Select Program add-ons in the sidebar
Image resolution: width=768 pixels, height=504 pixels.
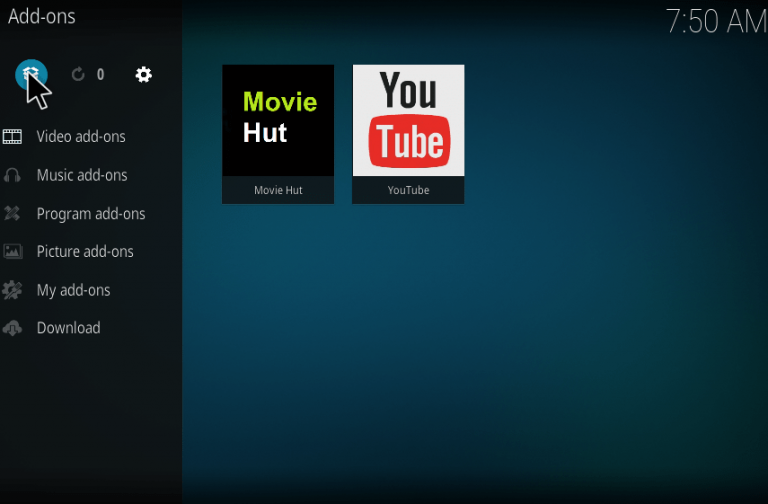(91, 214)
